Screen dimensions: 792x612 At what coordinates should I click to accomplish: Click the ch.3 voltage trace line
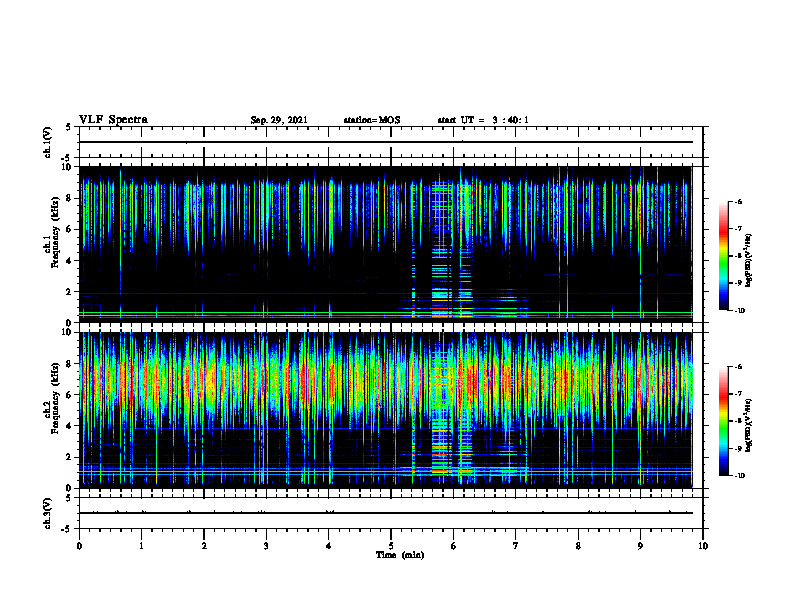tap(385, 513)
